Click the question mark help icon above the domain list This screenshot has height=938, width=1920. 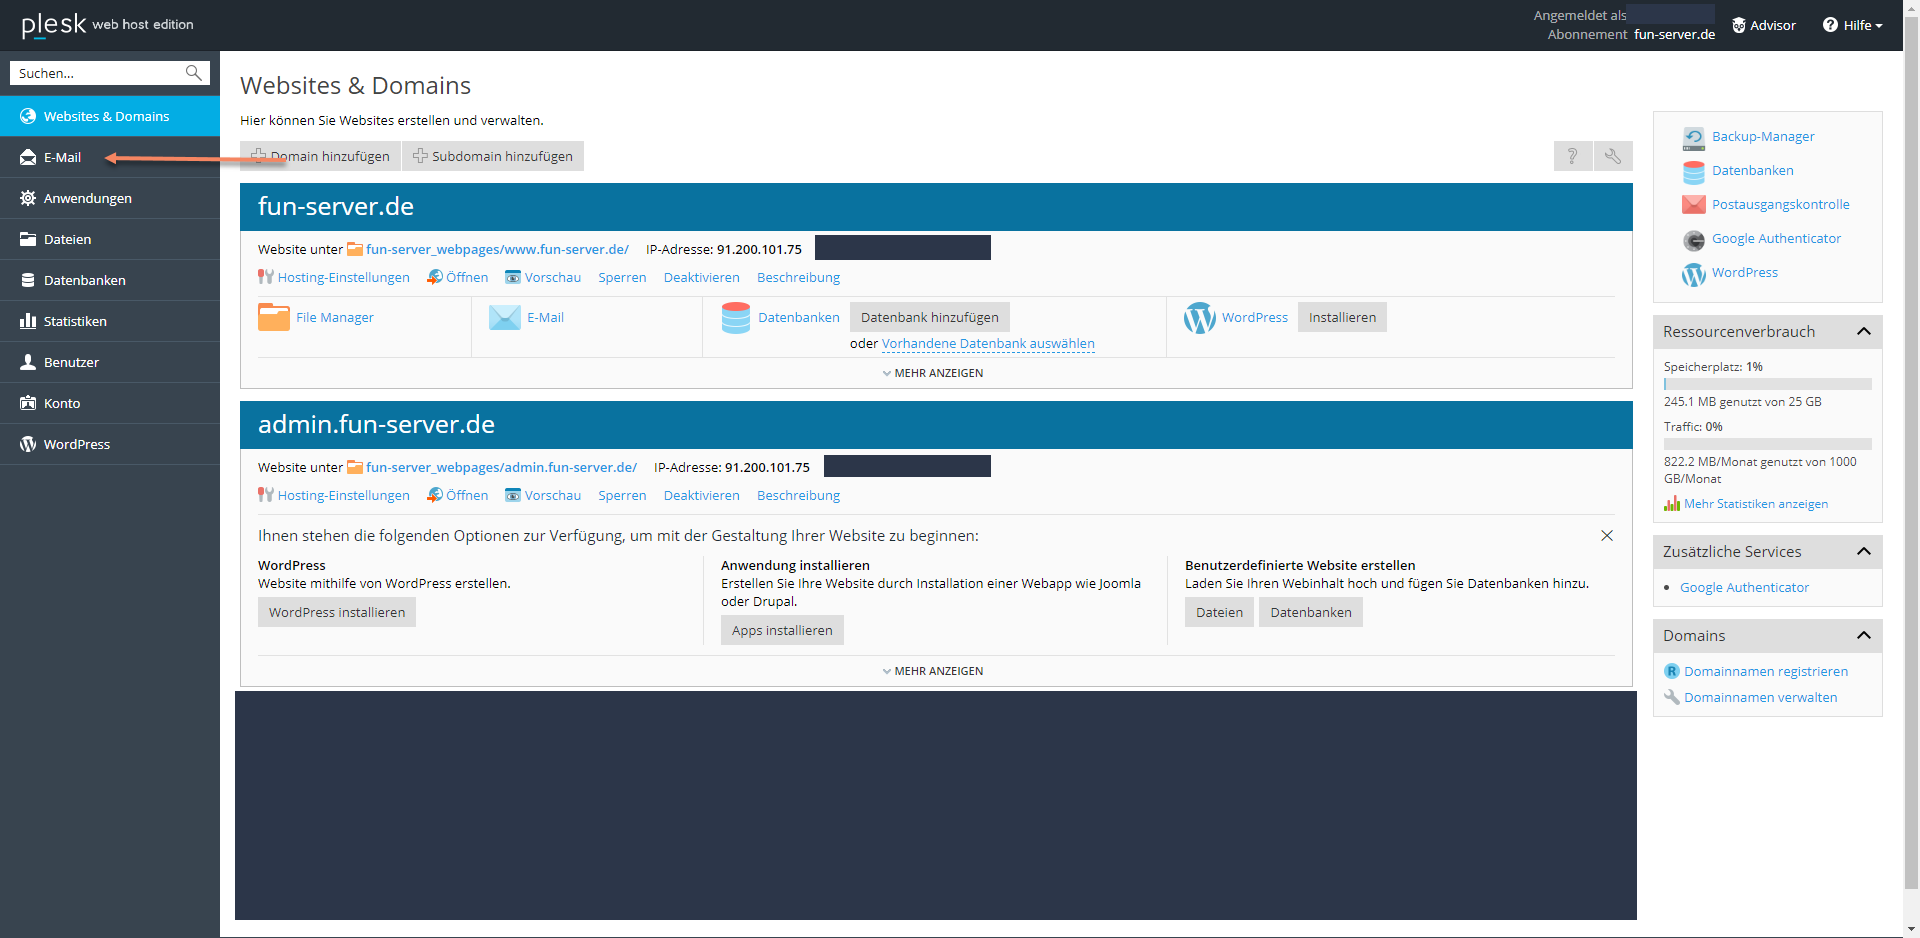tap(1573, 156)
